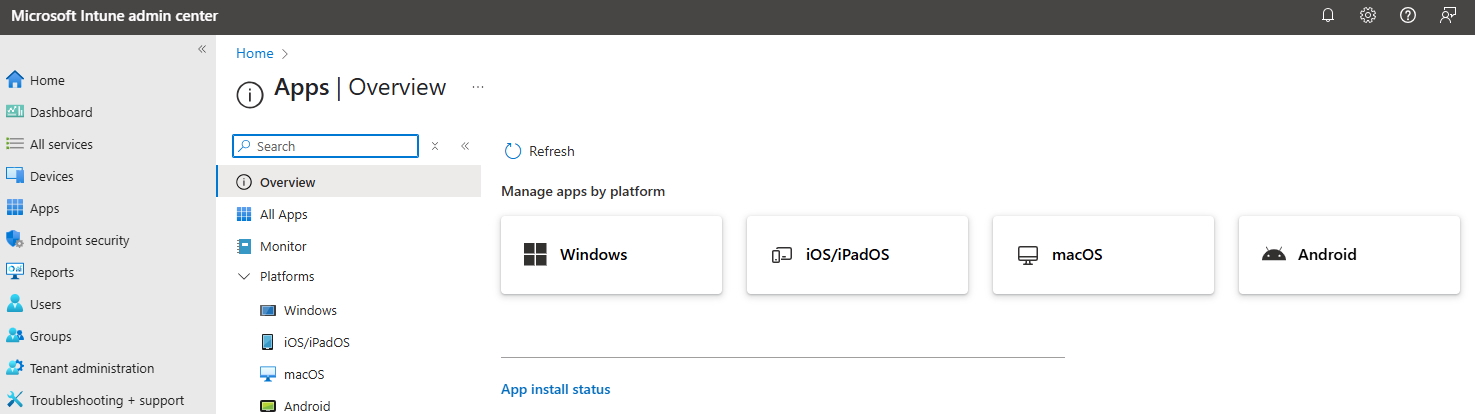This screenshot has width=1475, height=414.
Task: Click the Apps grid icon in sidebar
Action: pyautogui.click(x=15, y=208)
